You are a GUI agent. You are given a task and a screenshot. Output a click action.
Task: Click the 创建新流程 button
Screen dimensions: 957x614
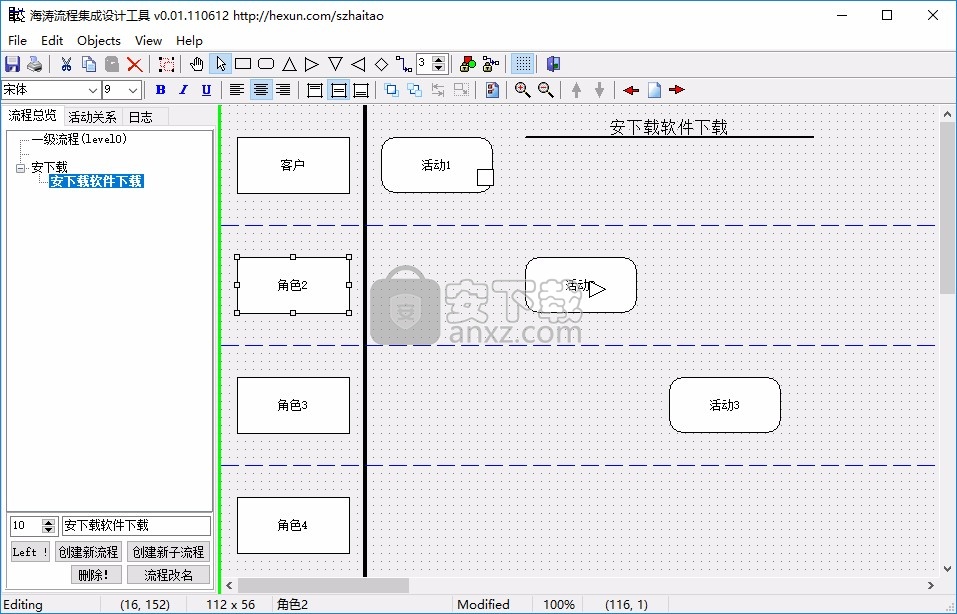[x=88, y=552]
